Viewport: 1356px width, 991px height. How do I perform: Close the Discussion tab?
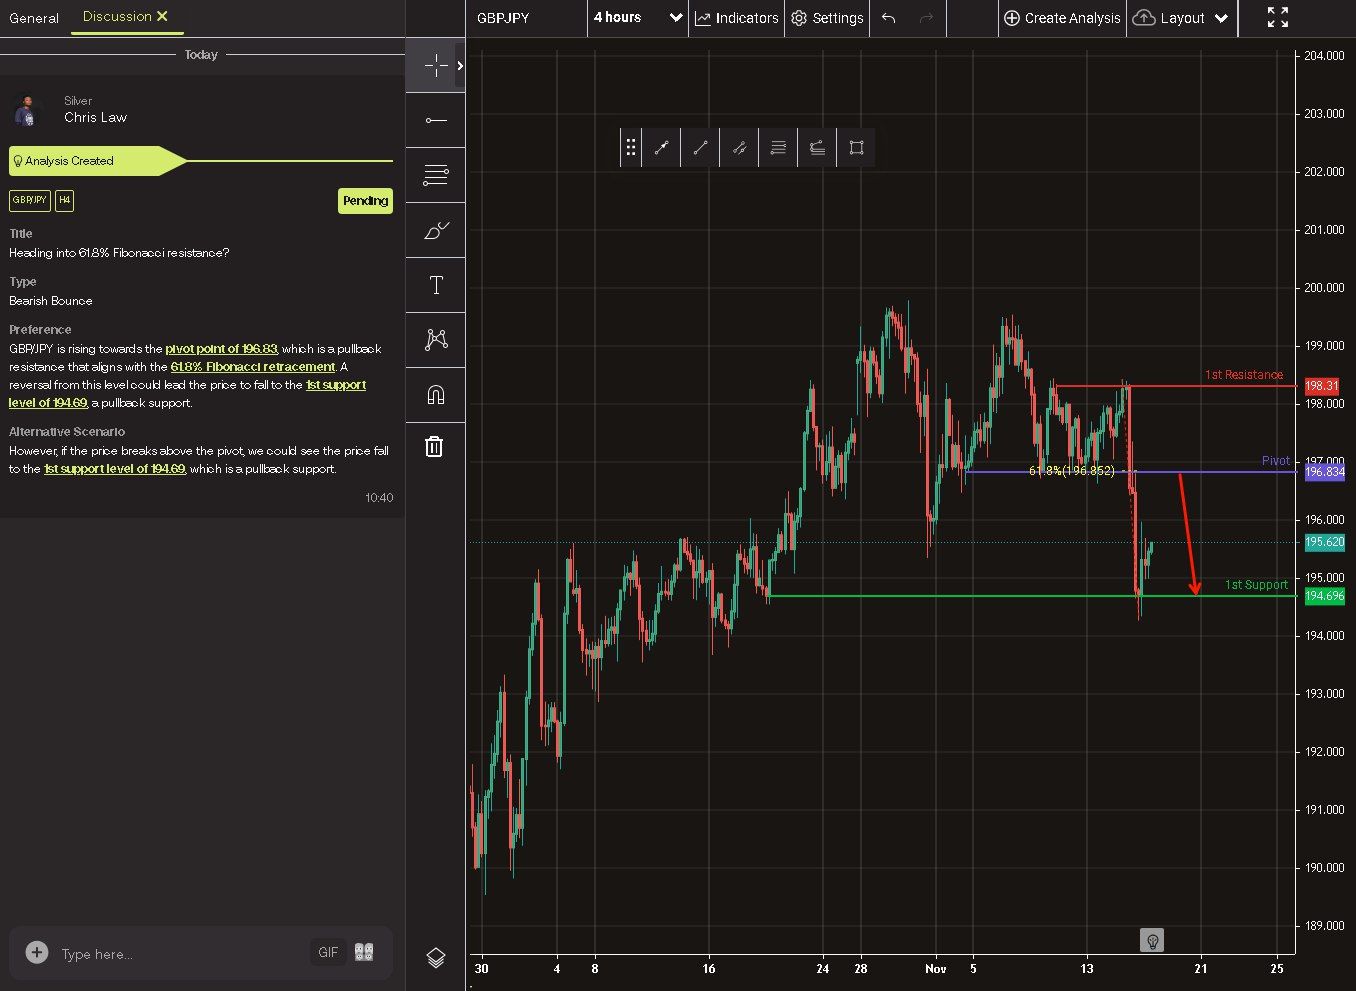163,16
